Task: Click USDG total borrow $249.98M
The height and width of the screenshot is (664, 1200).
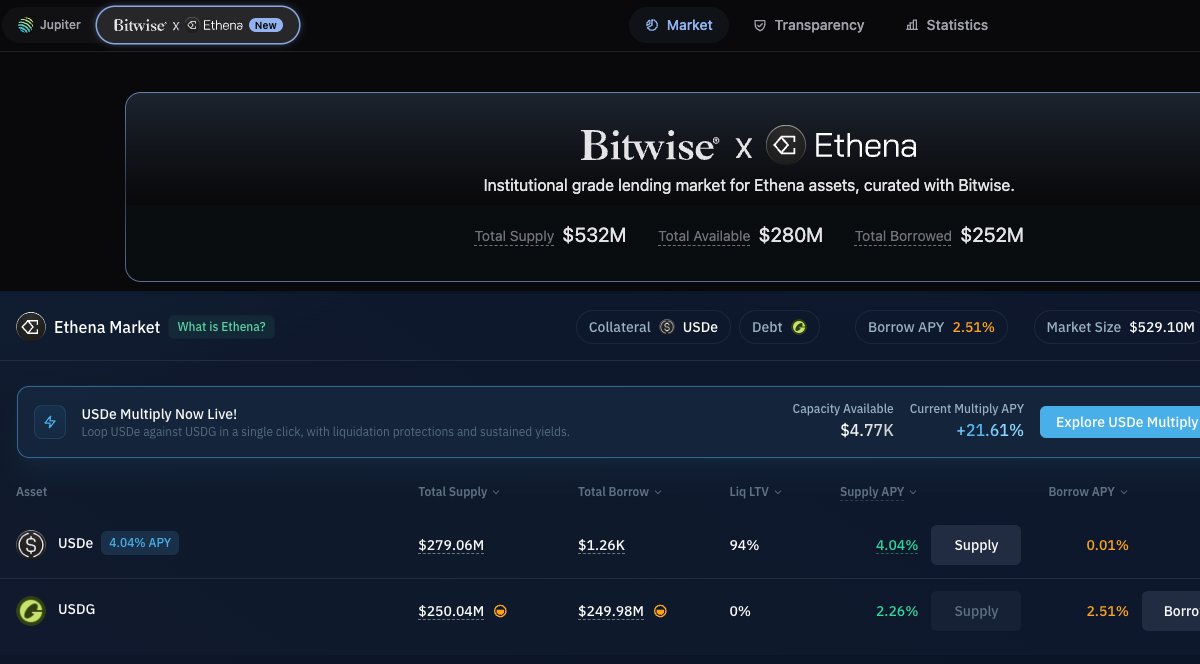Action: coord(611,611)
